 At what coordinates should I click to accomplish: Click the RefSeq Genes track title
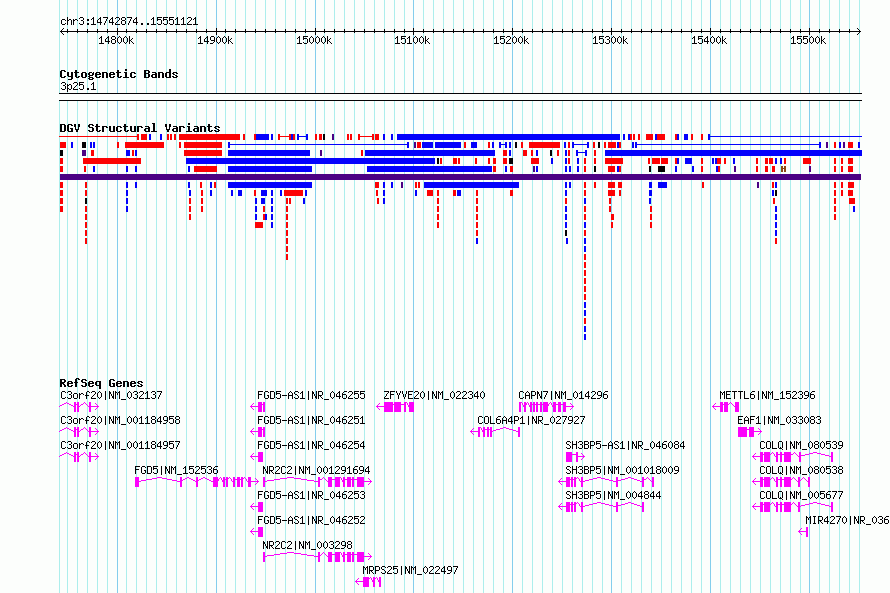tap(101, 383)
